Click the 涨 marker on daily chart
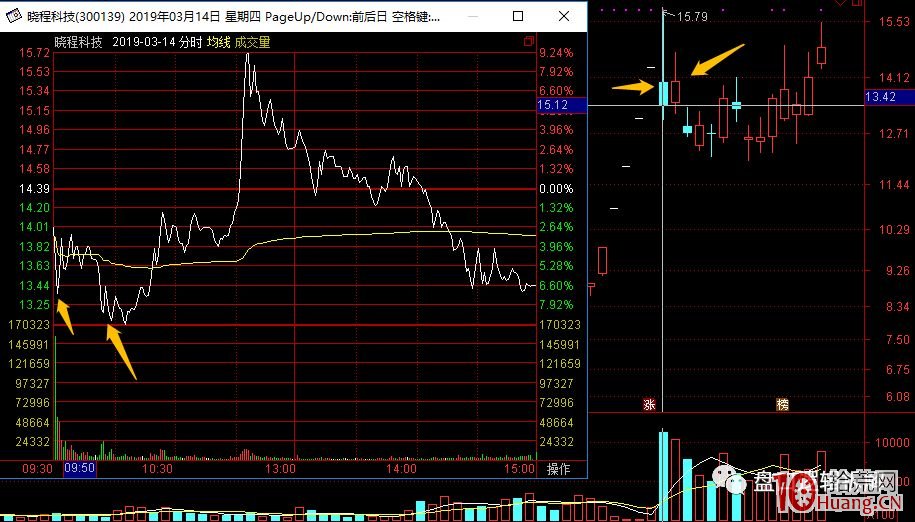Screen dimensions: 915x522 pos(649,405)
